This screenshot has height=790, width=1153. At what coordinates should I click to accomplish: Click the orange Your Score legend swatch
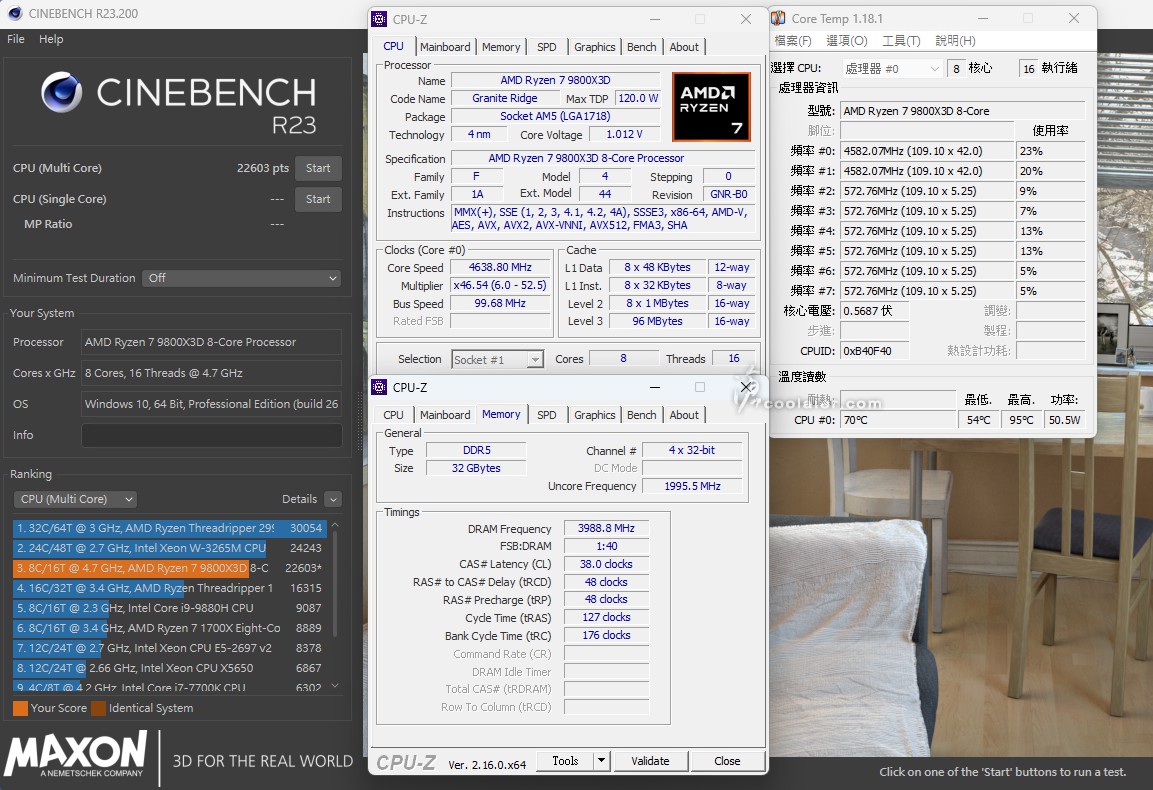coord(20,708)
